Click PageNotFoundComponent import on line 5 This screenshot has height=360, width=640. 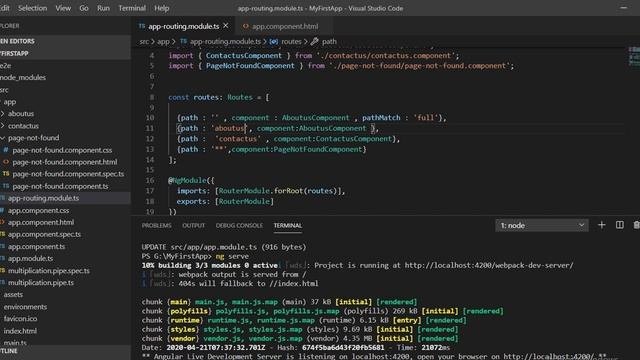pos(250,66)
